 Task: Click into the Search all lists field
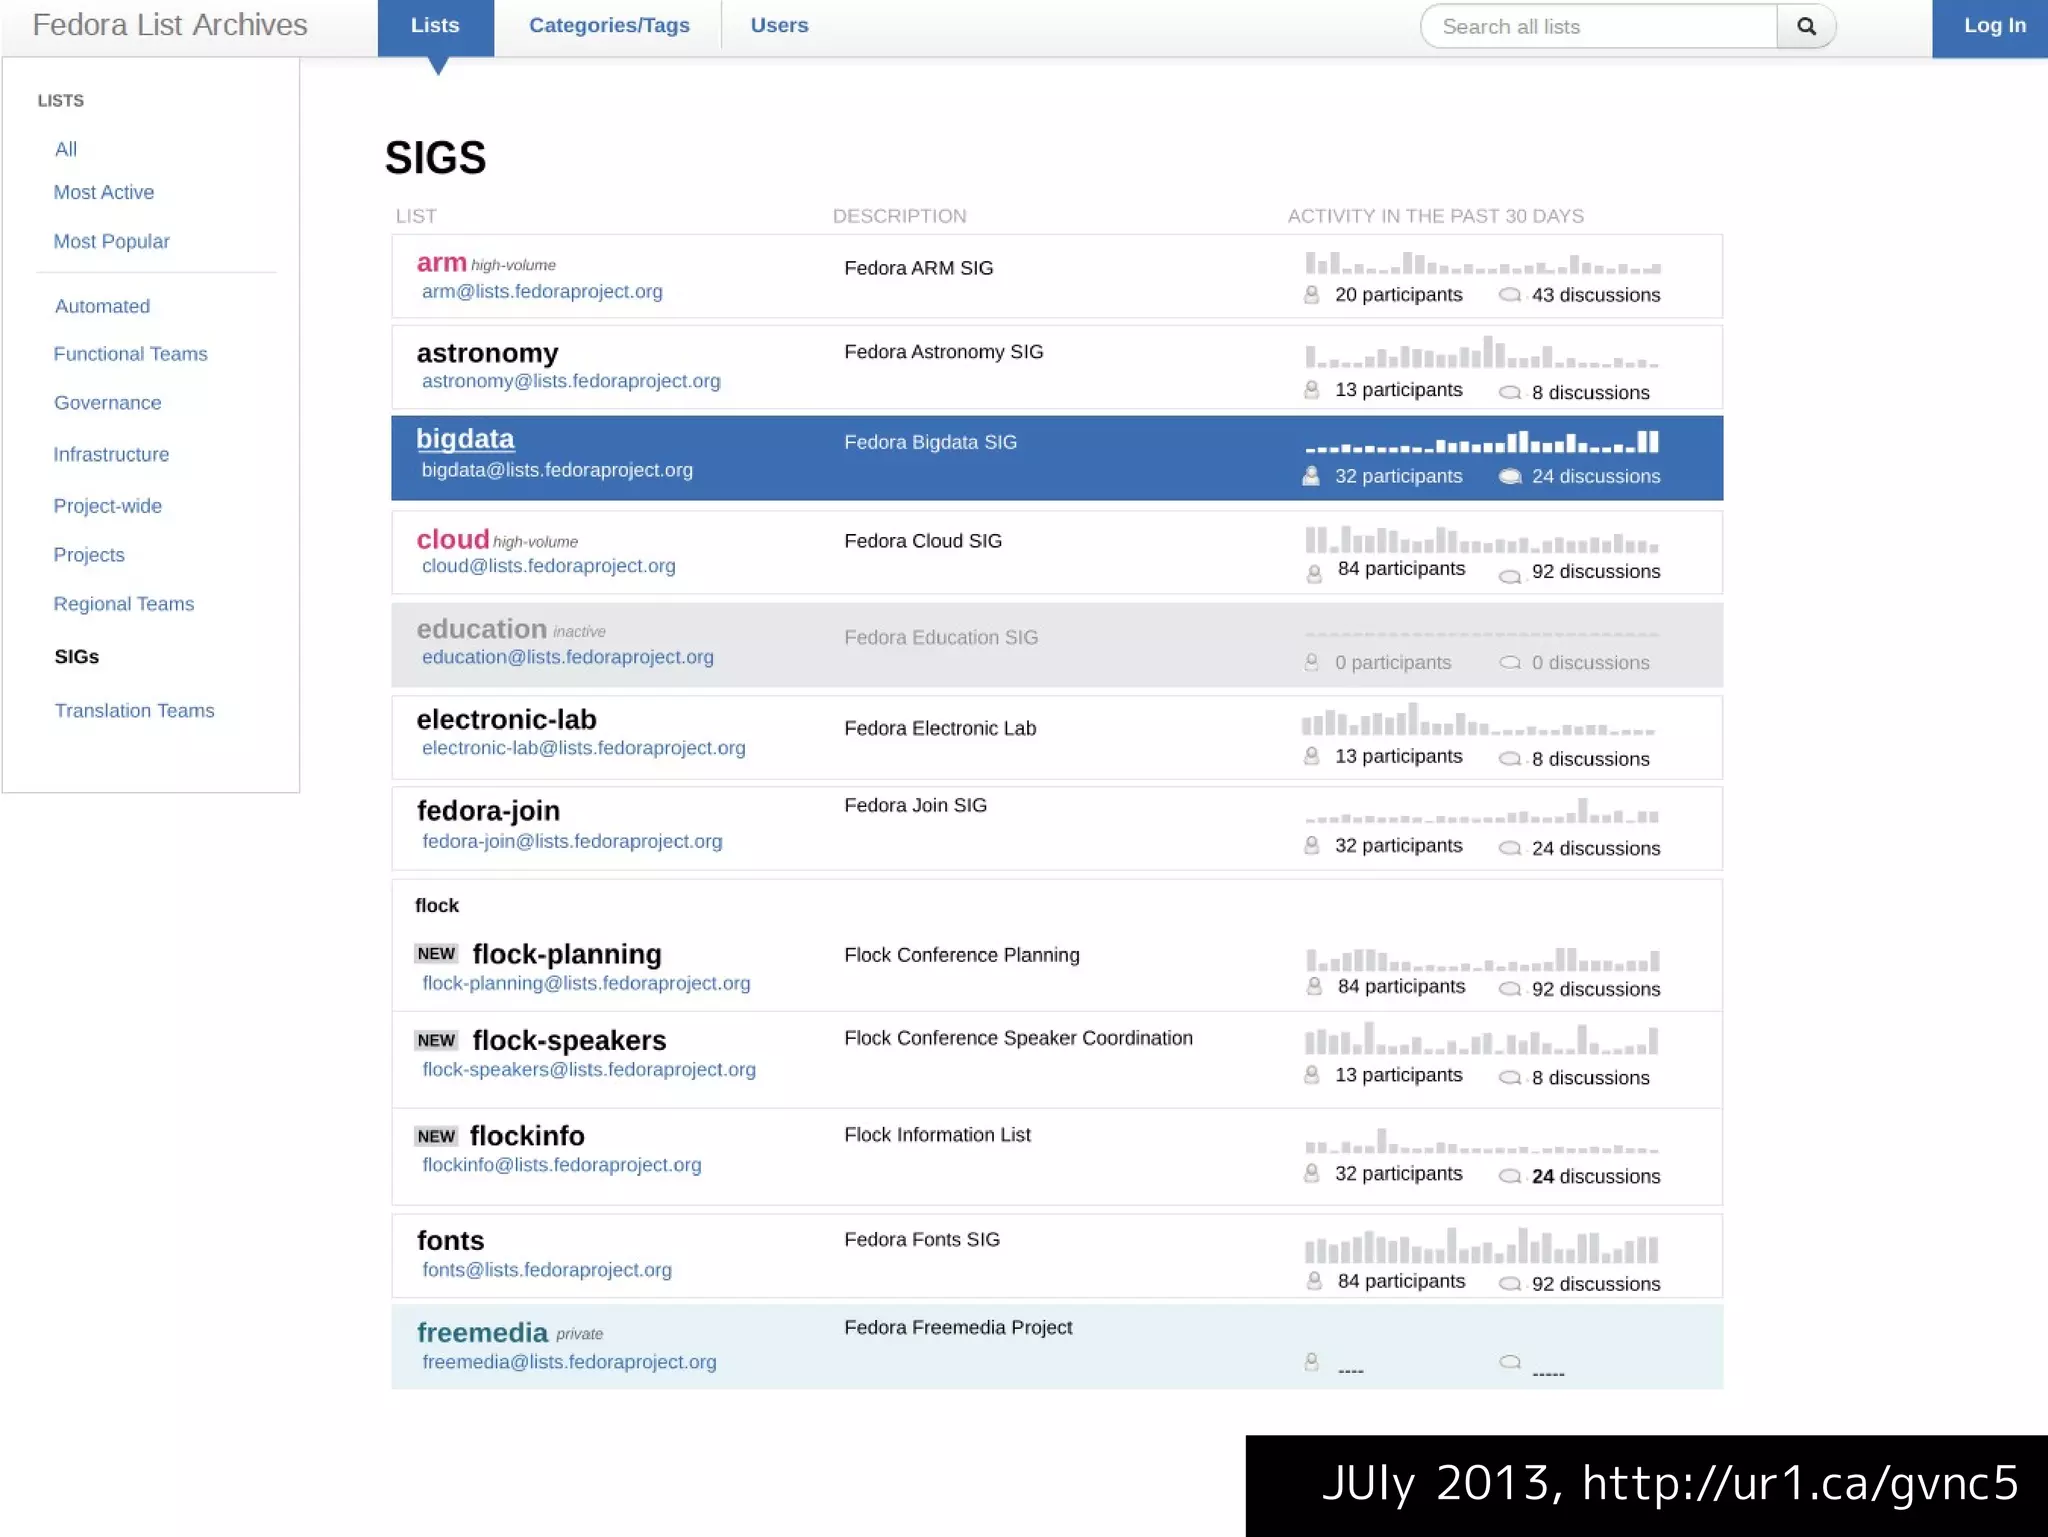[1599, 26]
